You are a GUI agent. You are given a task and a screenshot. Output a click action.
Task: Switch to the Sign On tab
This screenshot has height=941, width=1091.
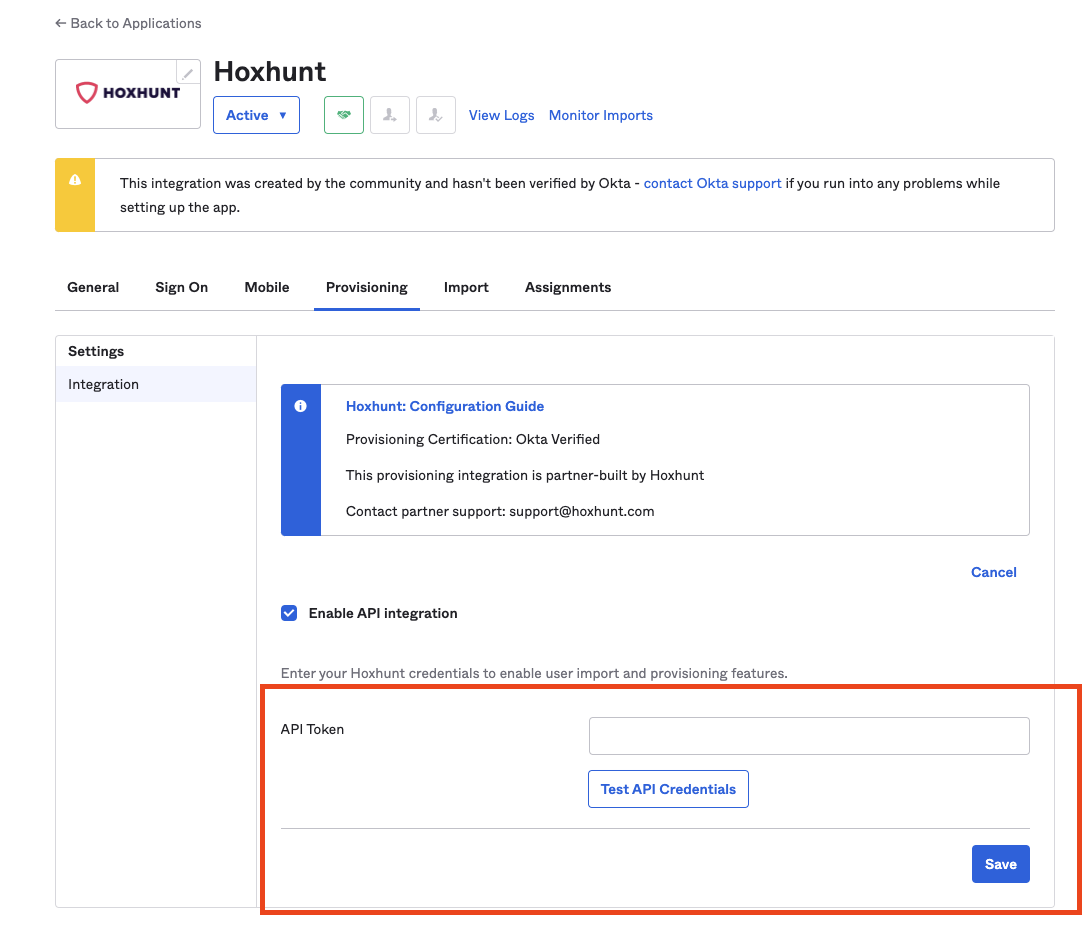[182, 287]
